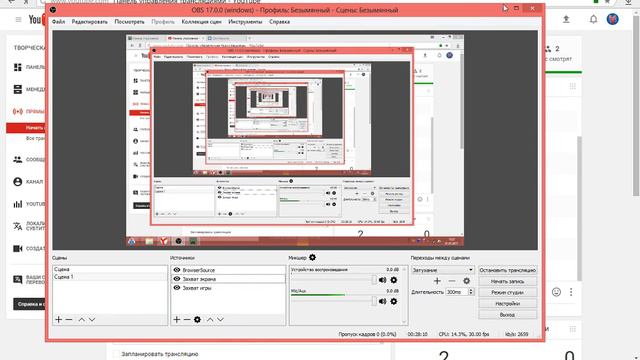Click the Выход button

click(x=507, y=315)
